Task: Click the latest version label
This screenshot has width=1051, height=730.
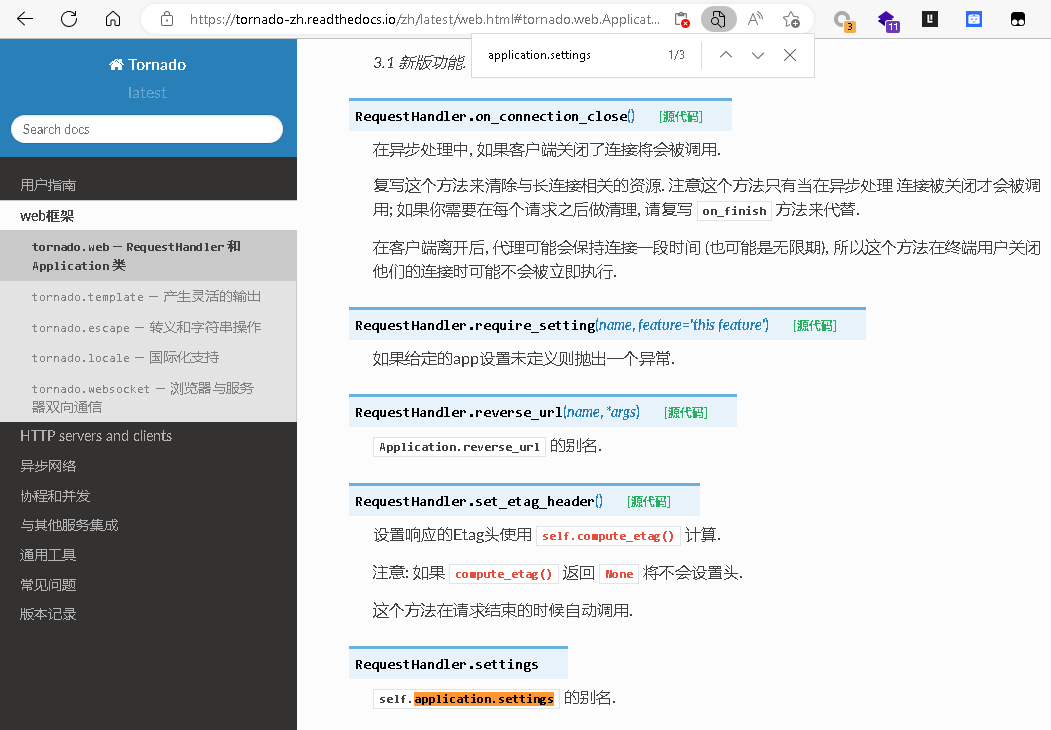Action: tap(147, 93)
